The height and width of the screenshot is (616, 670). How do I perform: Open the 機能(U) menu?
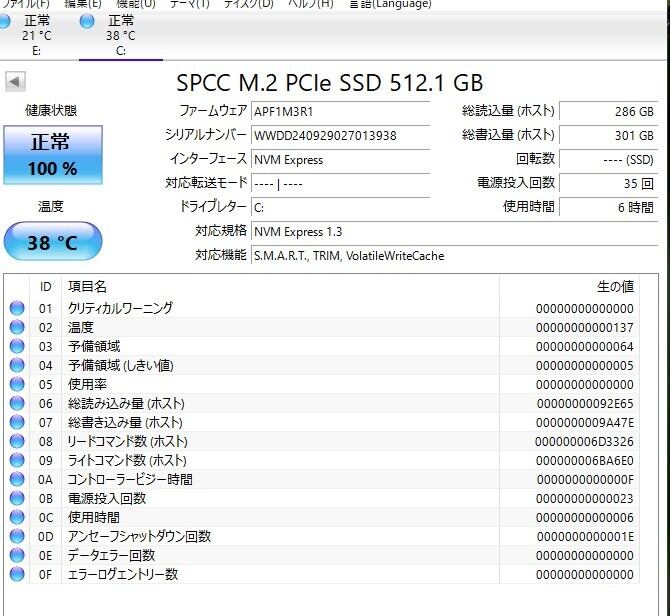coord(136,4)
